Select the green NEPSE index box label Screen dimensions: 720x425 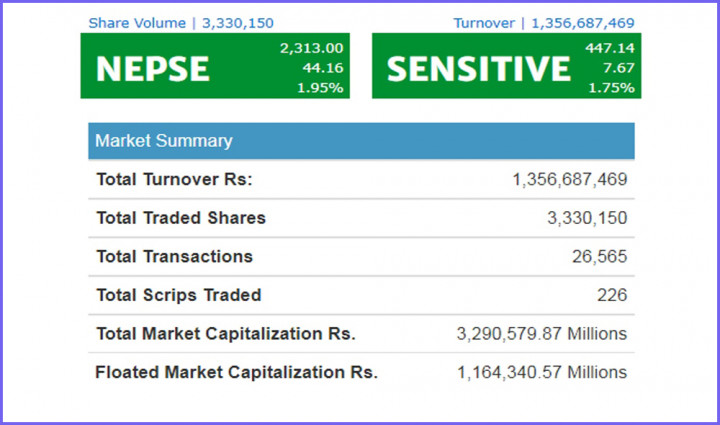[x=152, y=68]
